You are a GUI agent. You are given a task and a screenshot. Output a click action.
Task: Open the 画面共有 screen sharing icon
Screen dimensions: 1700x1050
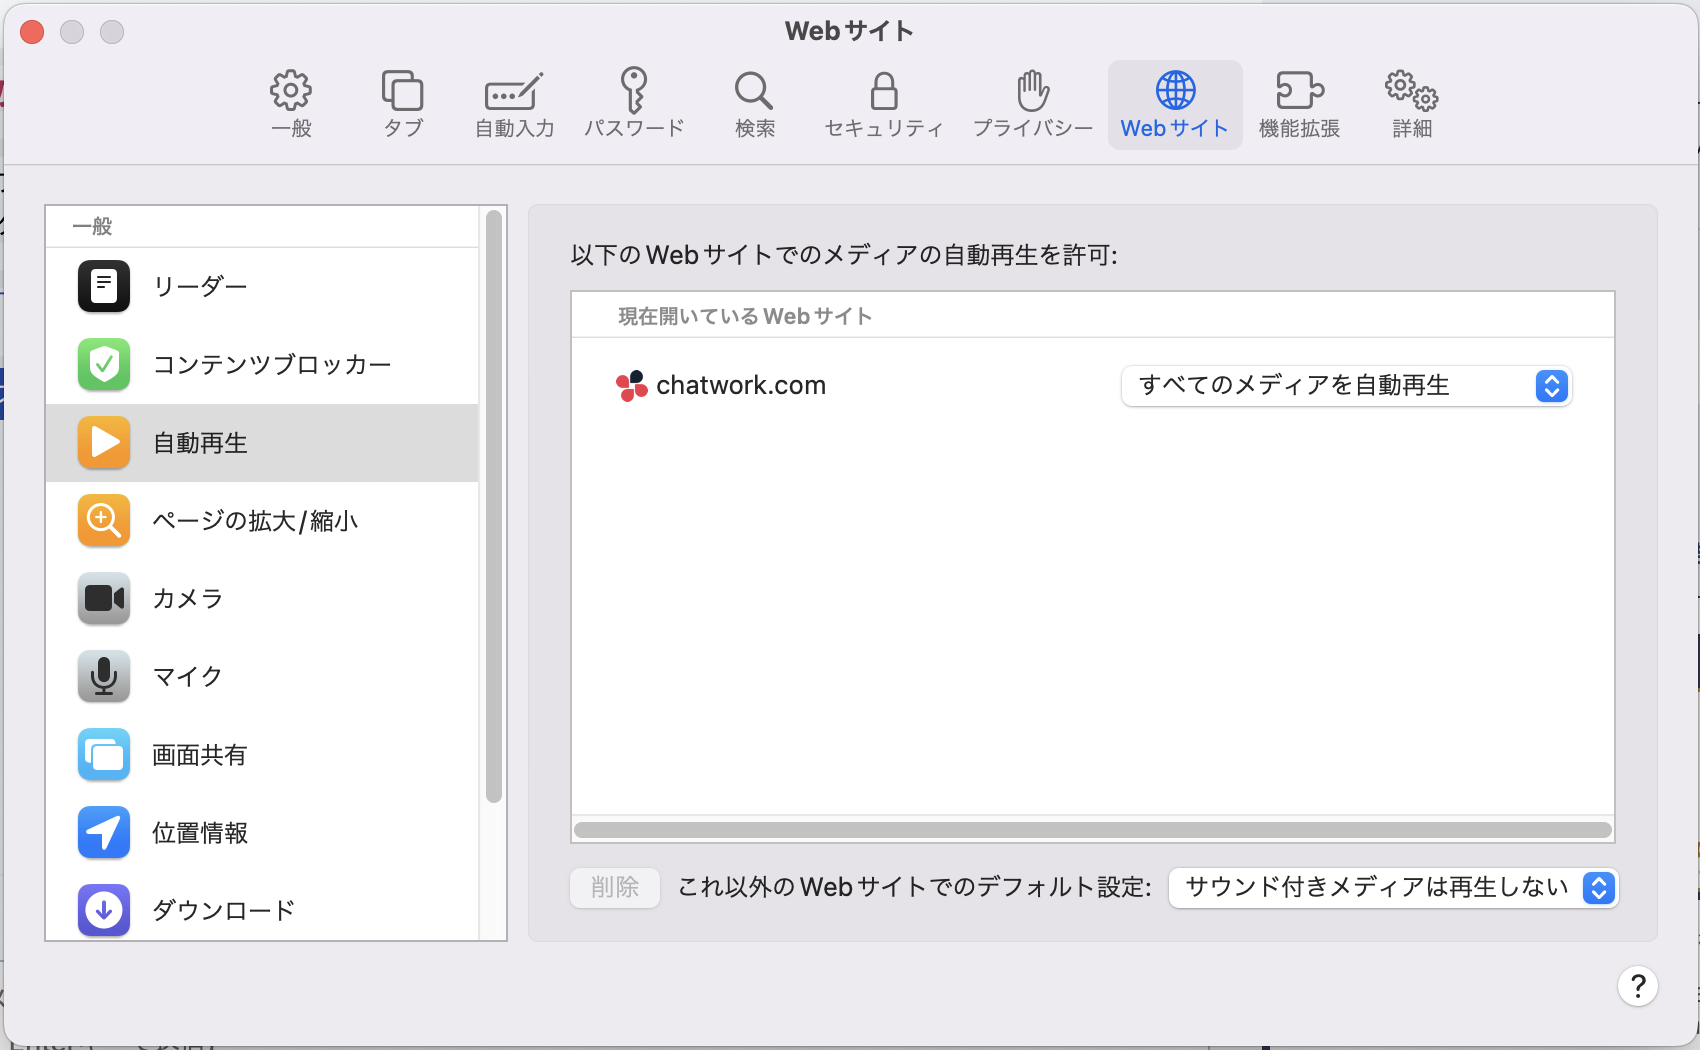coord(103,755)
